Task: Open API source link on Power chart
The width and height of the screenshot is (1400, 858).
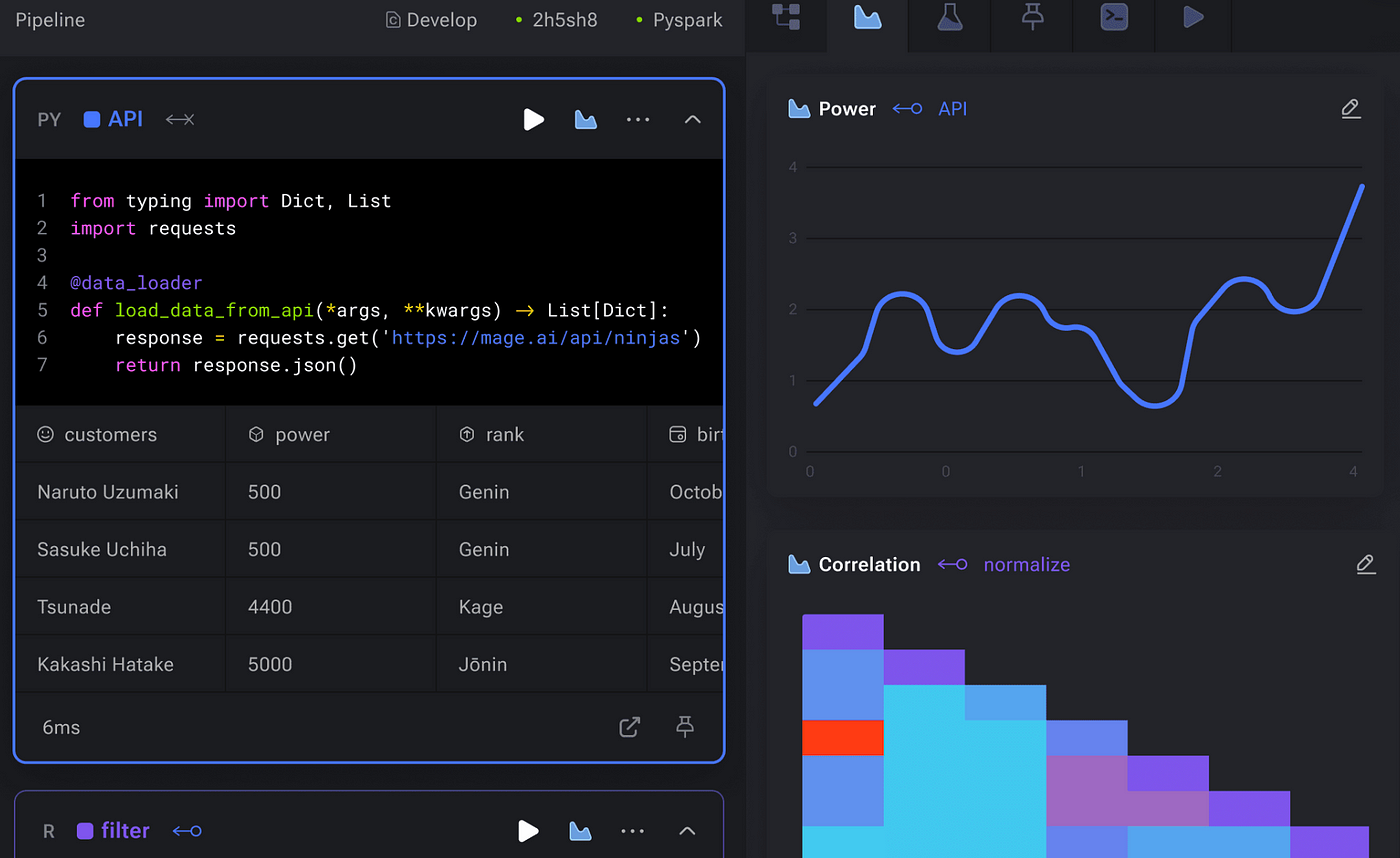Action: point(952,109)
